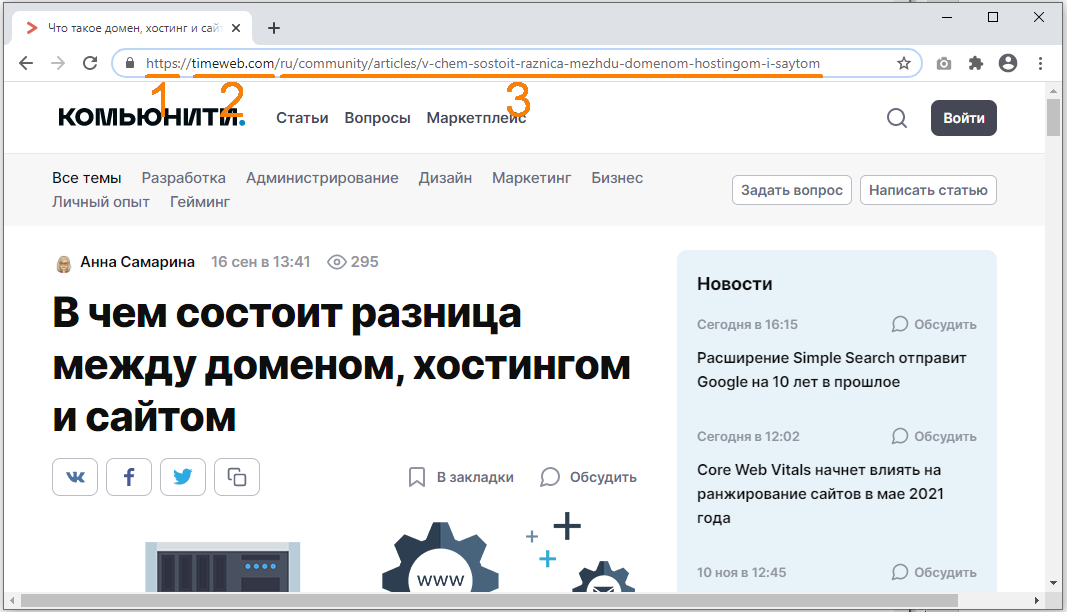Click the address bar URL field
This screenshot has height=612, width=1067.
tap(520, 63)
